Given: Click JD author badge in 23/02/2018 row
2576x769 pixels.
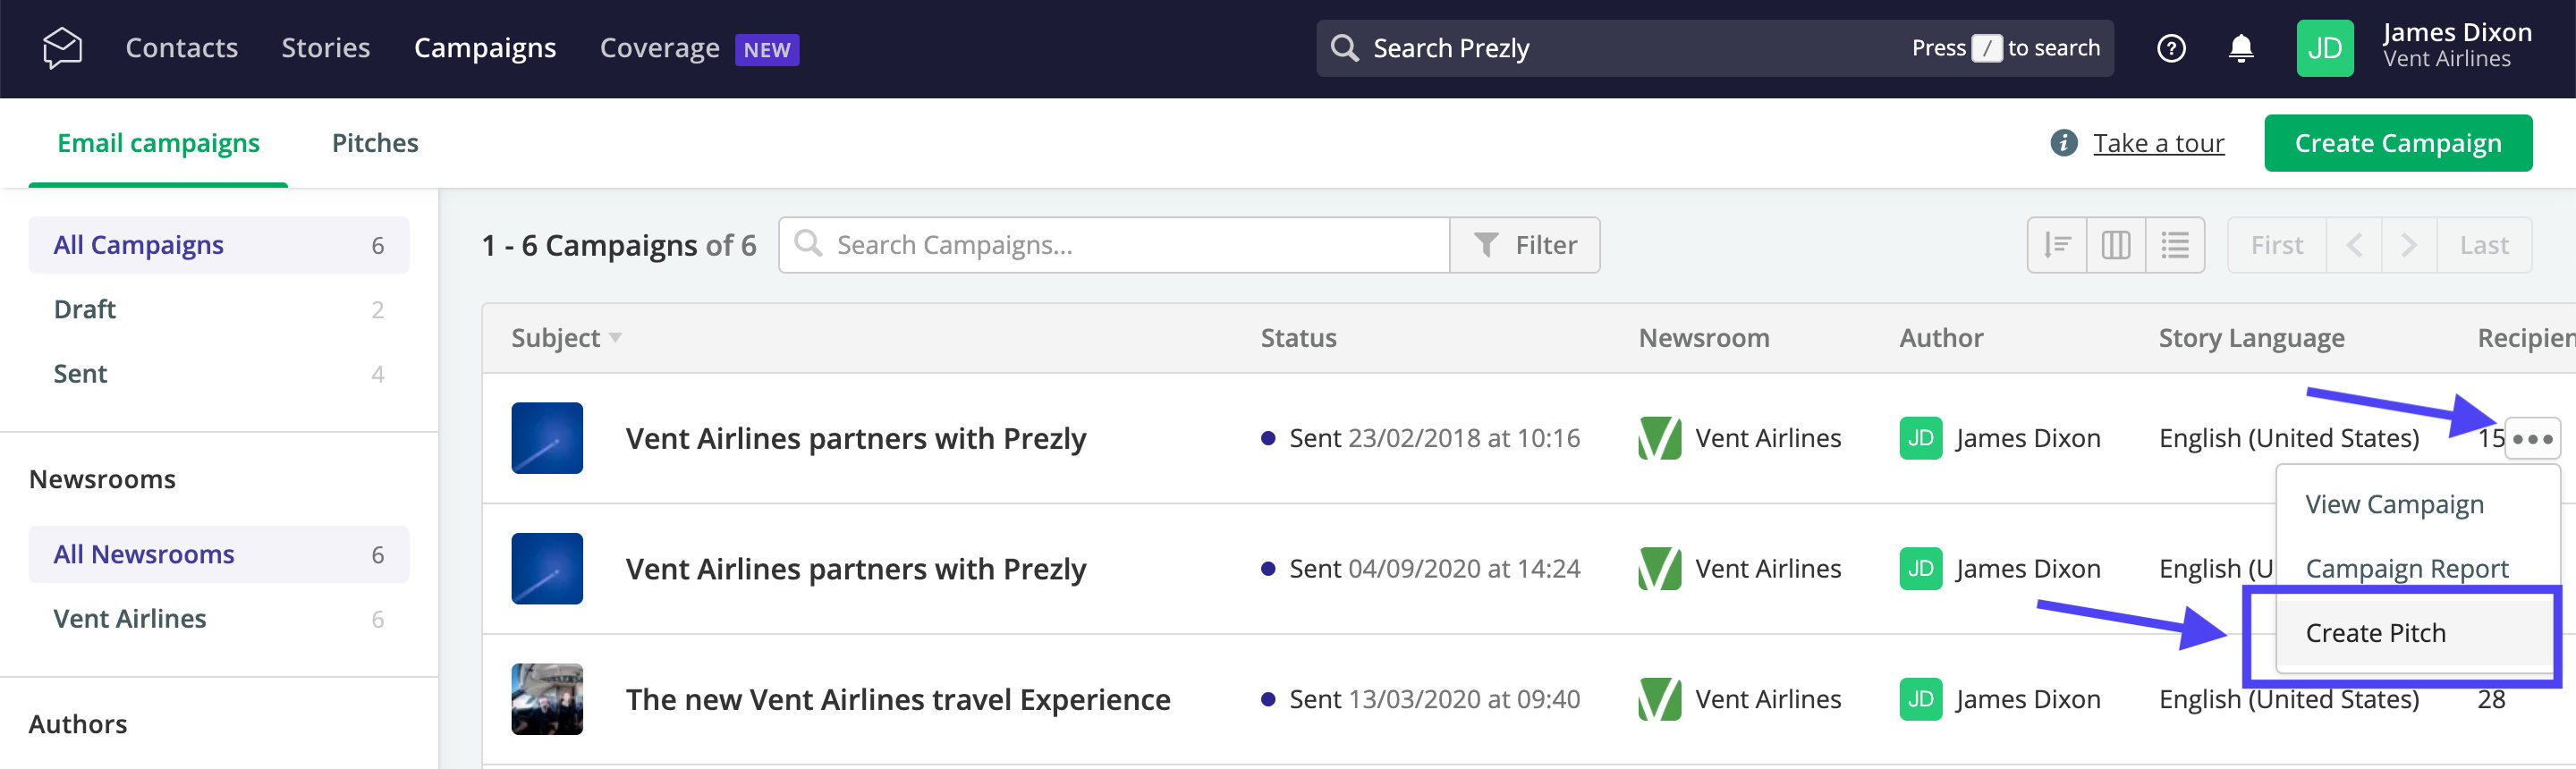Looking at the screenshot, I should tap(1920, 438).
